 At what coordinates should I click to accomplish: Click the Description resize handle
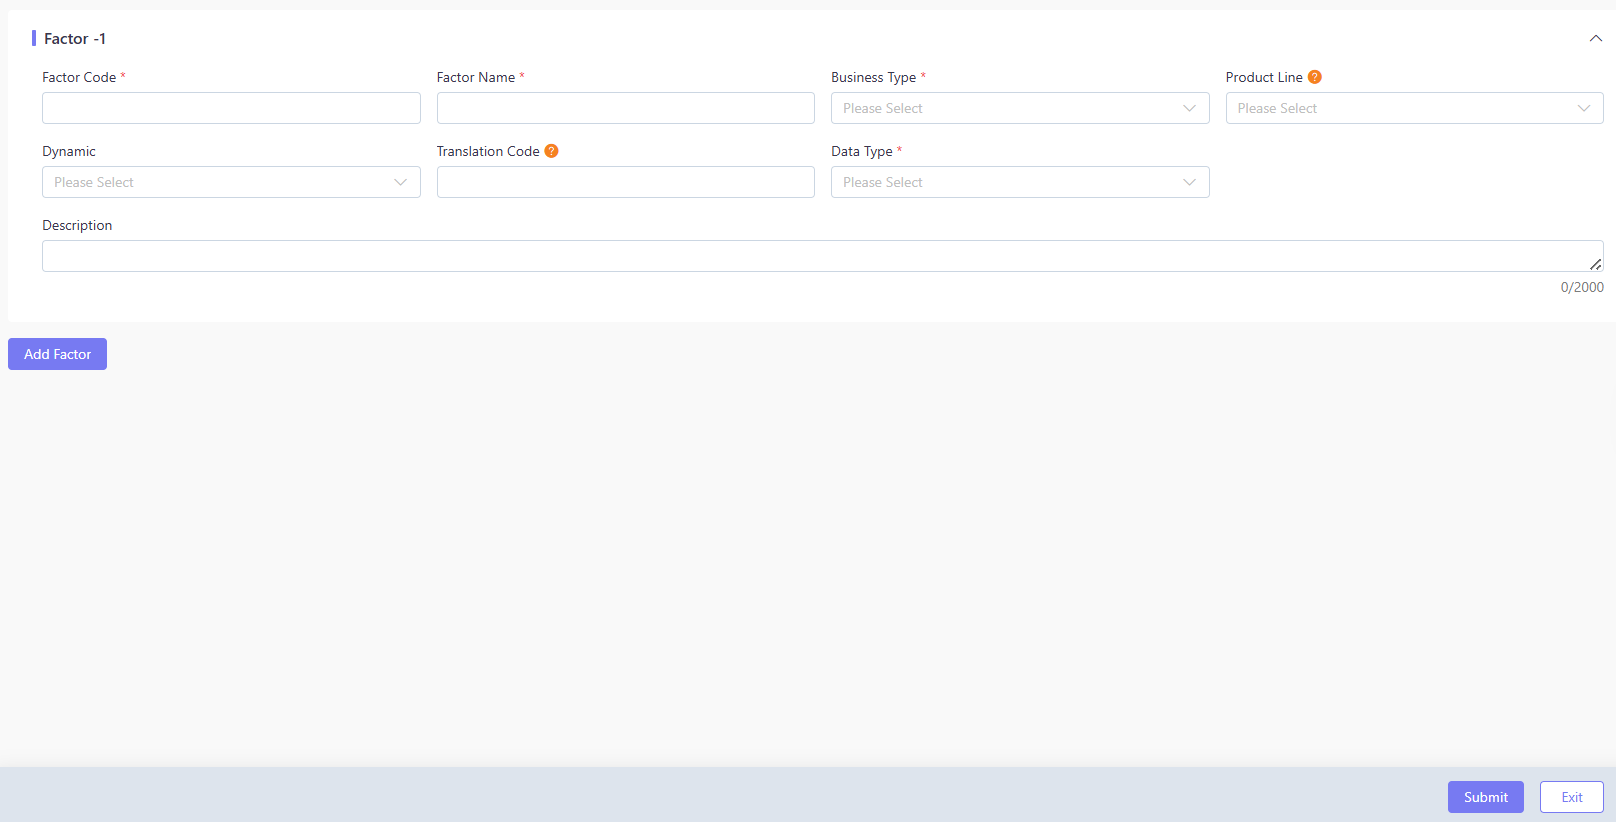click(1595, 264)
